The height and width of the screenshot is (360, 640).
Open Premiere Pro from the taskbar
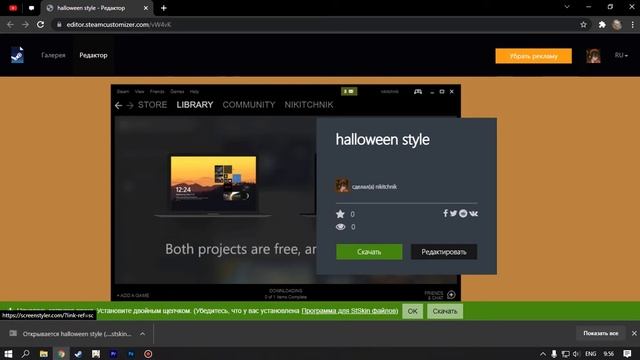[x=113, y=353]
